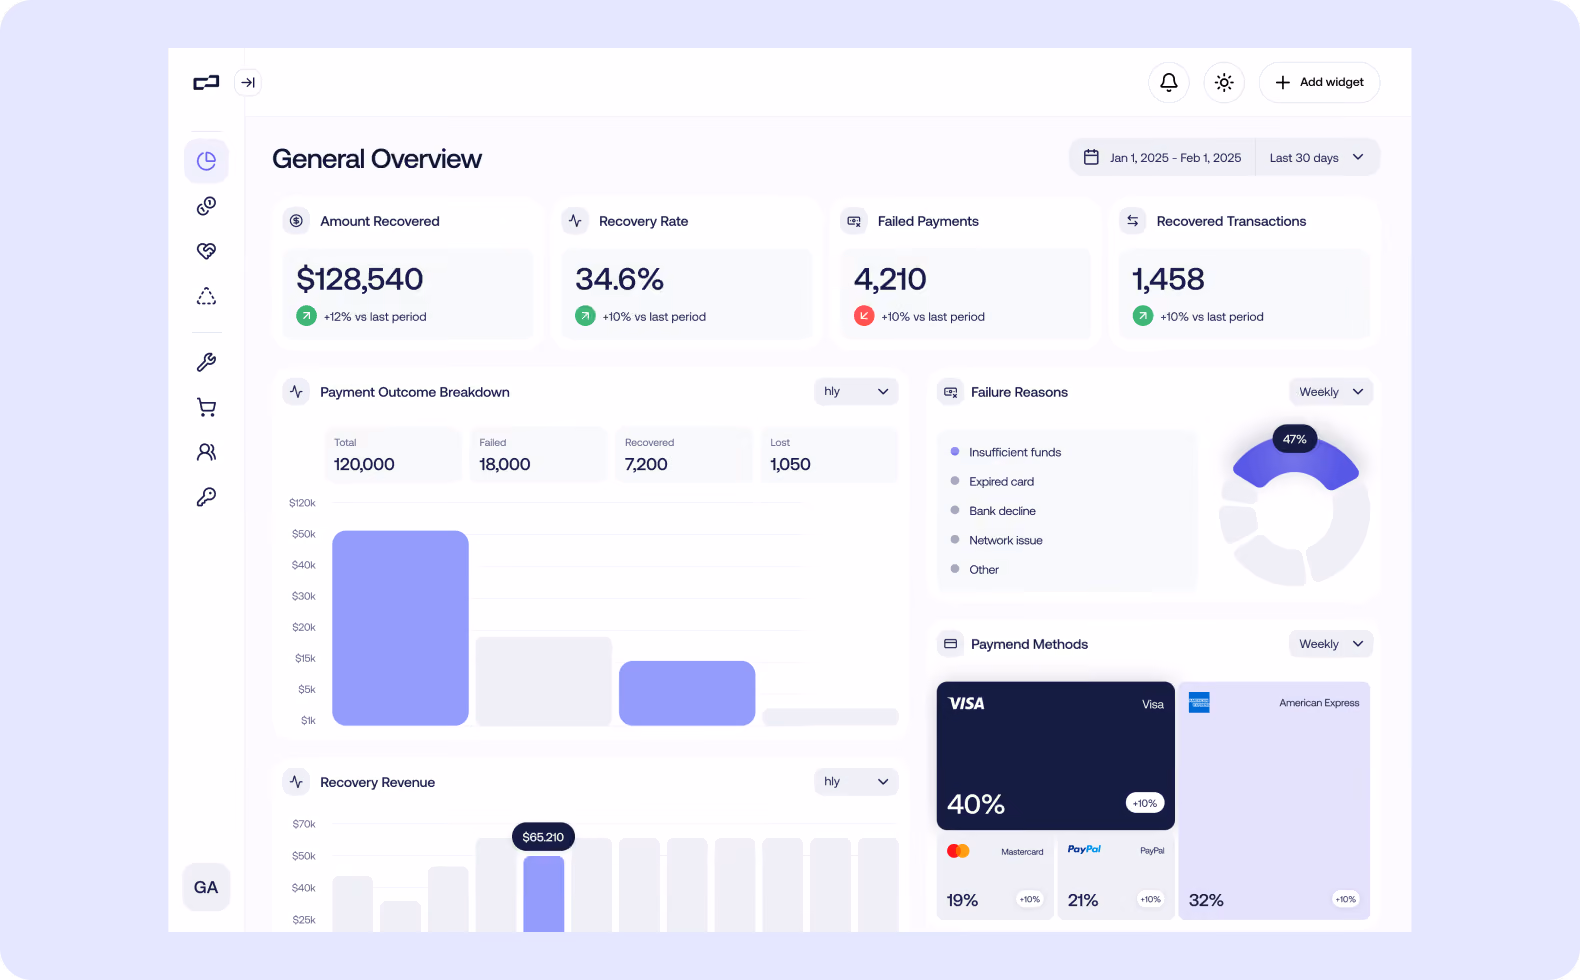The height and width of the screenshot is (980, 1580).
Task: Click the Add widget button
Action: point(1319,82)
